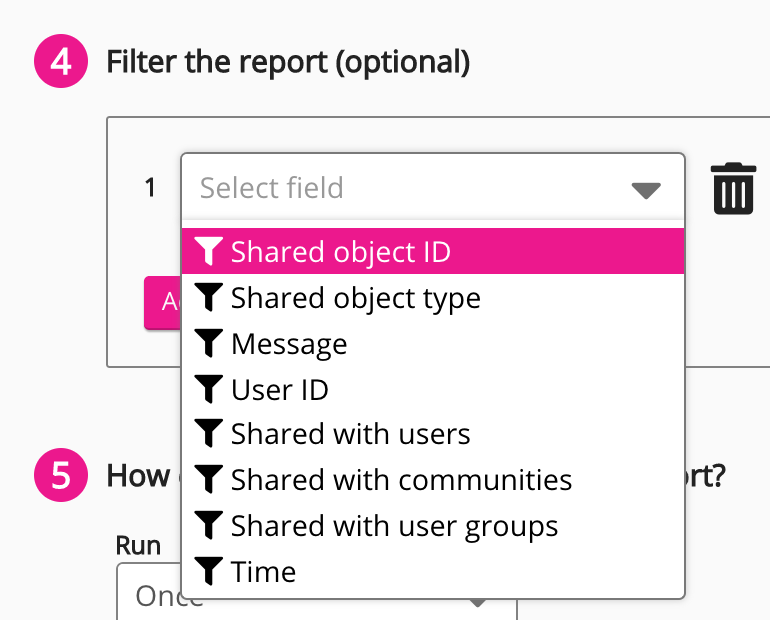The image size is (770, 620).
Task: Click the trash can delete filter icon
Action: coord(732,188)
